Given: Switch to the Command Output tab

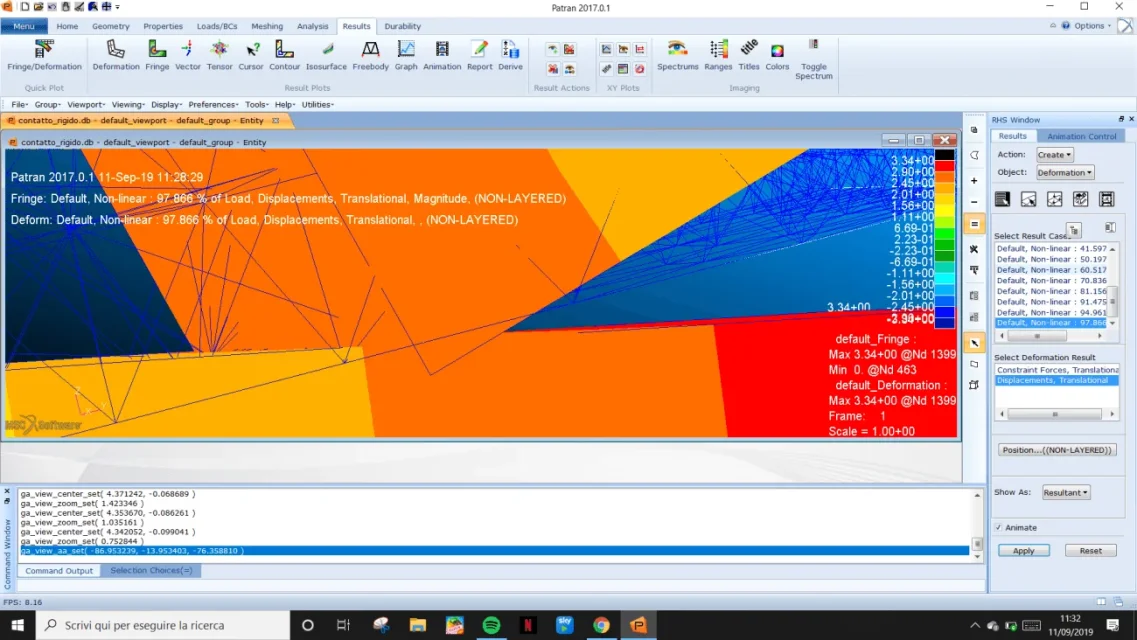Looking at the screenshot, I should (x=59, y=570).
